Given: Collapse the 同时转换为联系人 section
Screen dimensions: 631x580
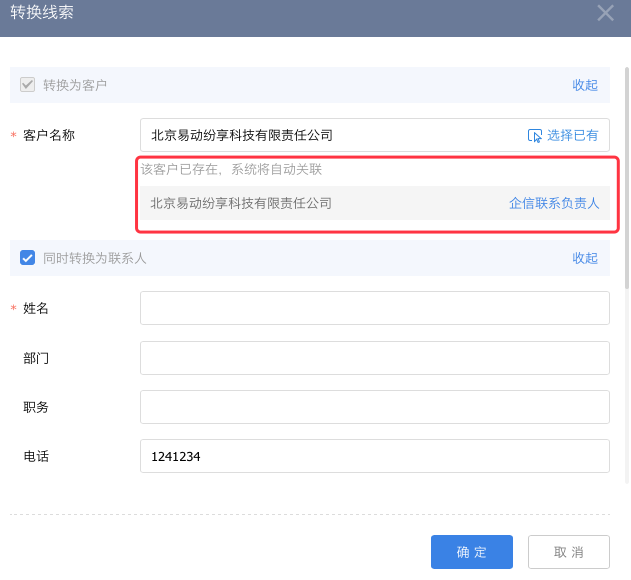Looking at the screenshot, I should (x=585, y=258).
